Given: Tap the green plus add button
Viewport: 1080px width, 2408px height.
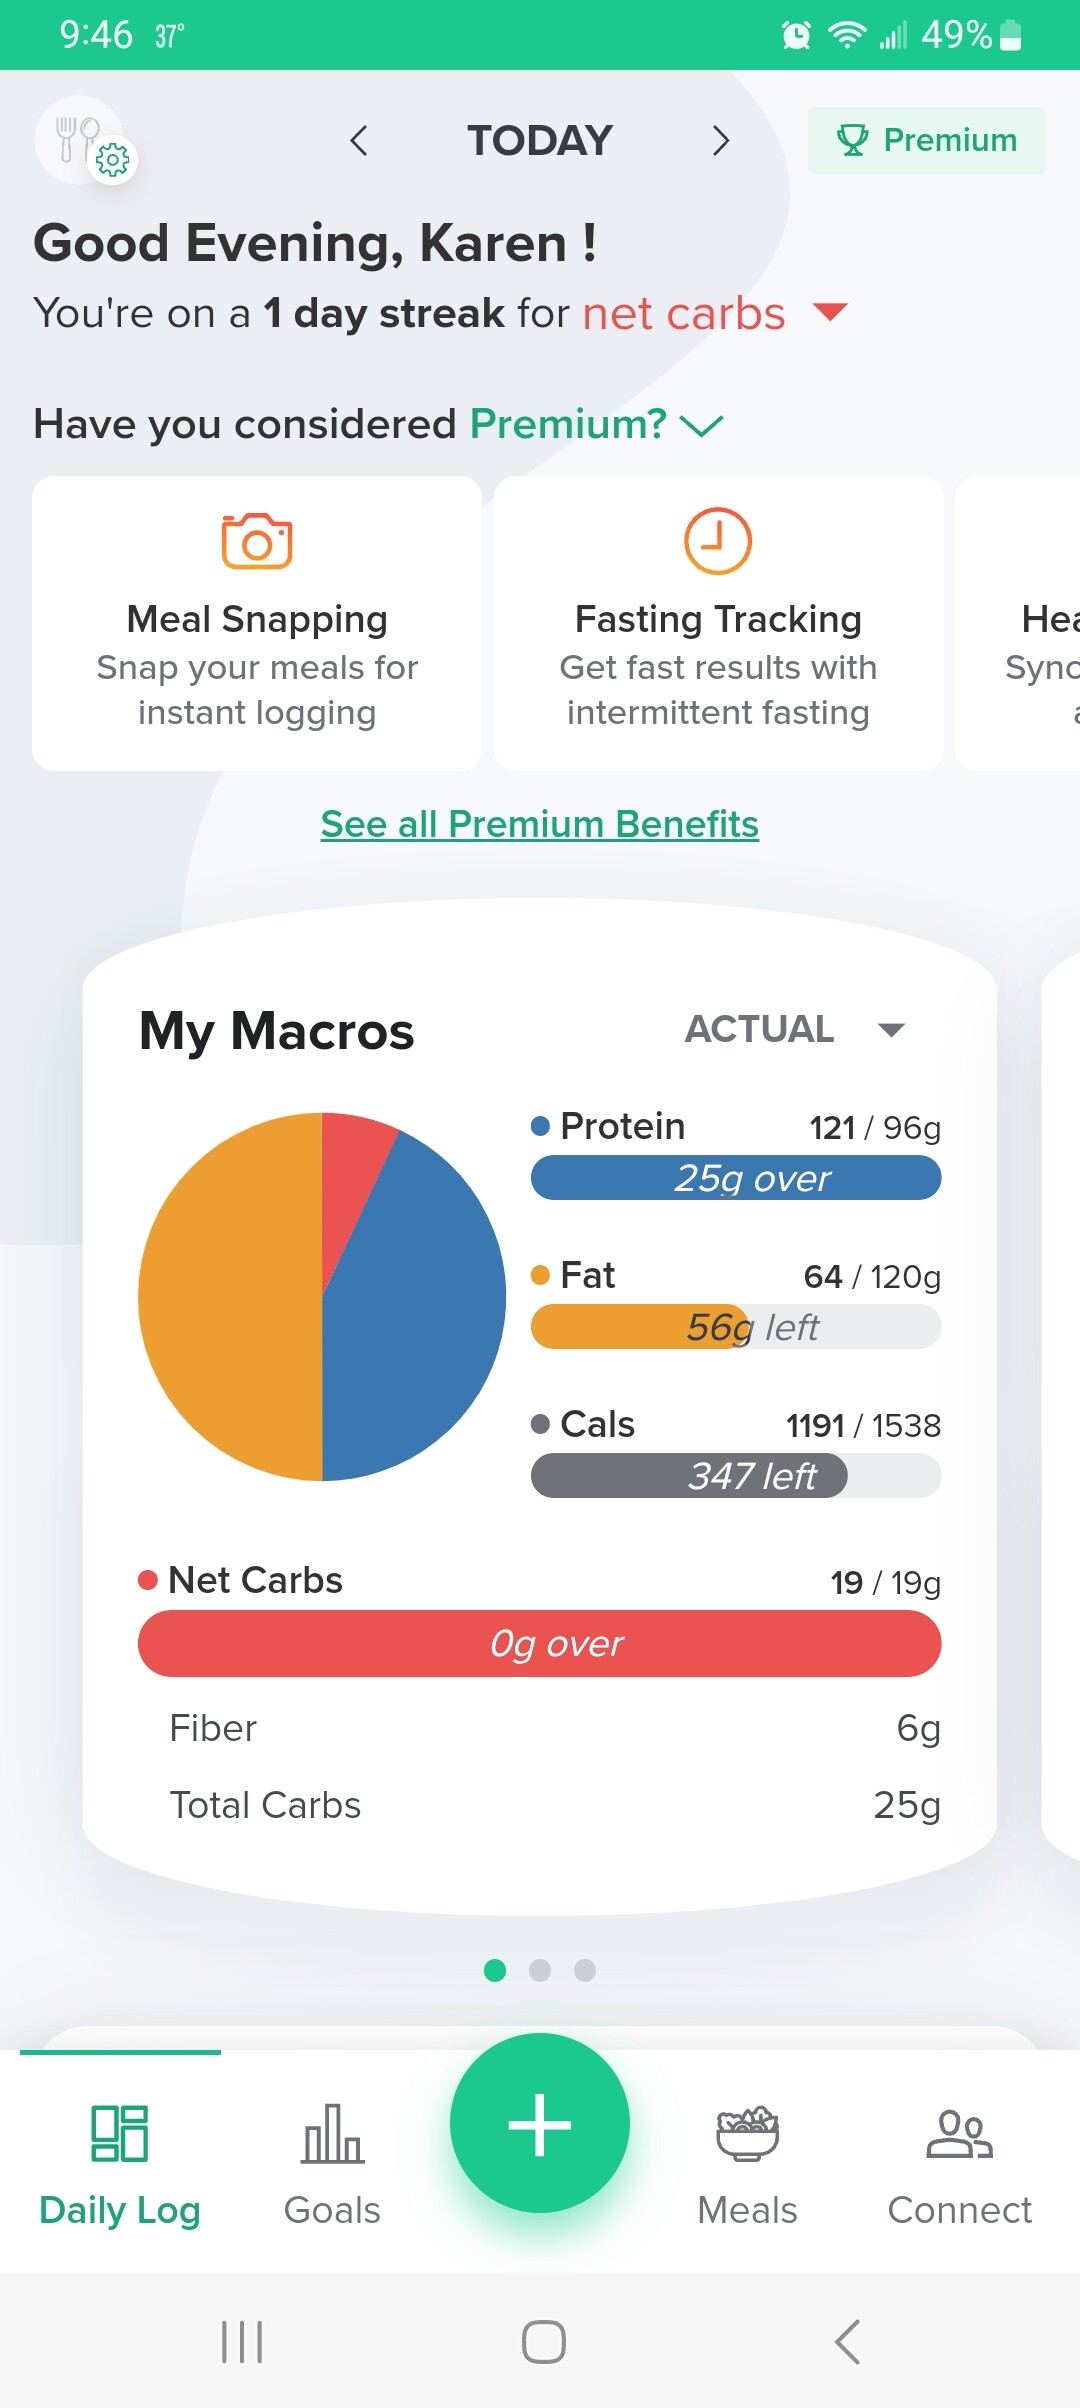Looking at the screenshot, I should (x=540, y=2123).
